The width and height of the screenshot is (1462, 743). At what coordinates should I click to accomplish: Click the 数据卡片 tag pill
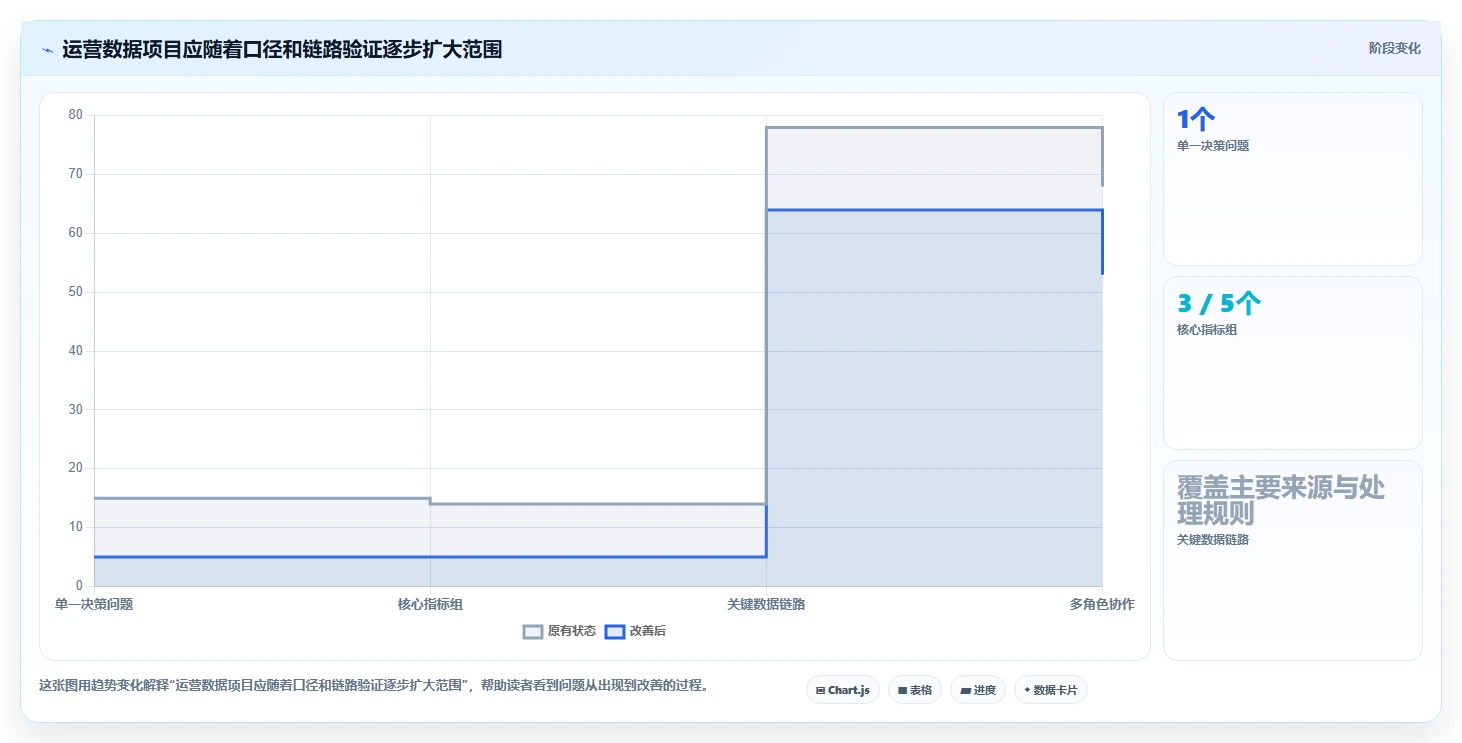[x=1051, y=690]
